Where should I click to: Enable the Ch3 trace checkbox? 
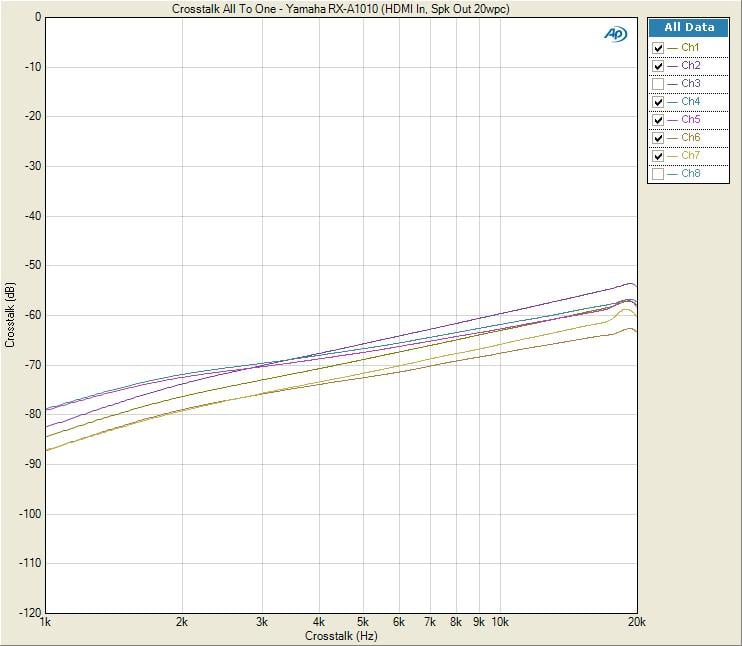[x=658, y=84]
